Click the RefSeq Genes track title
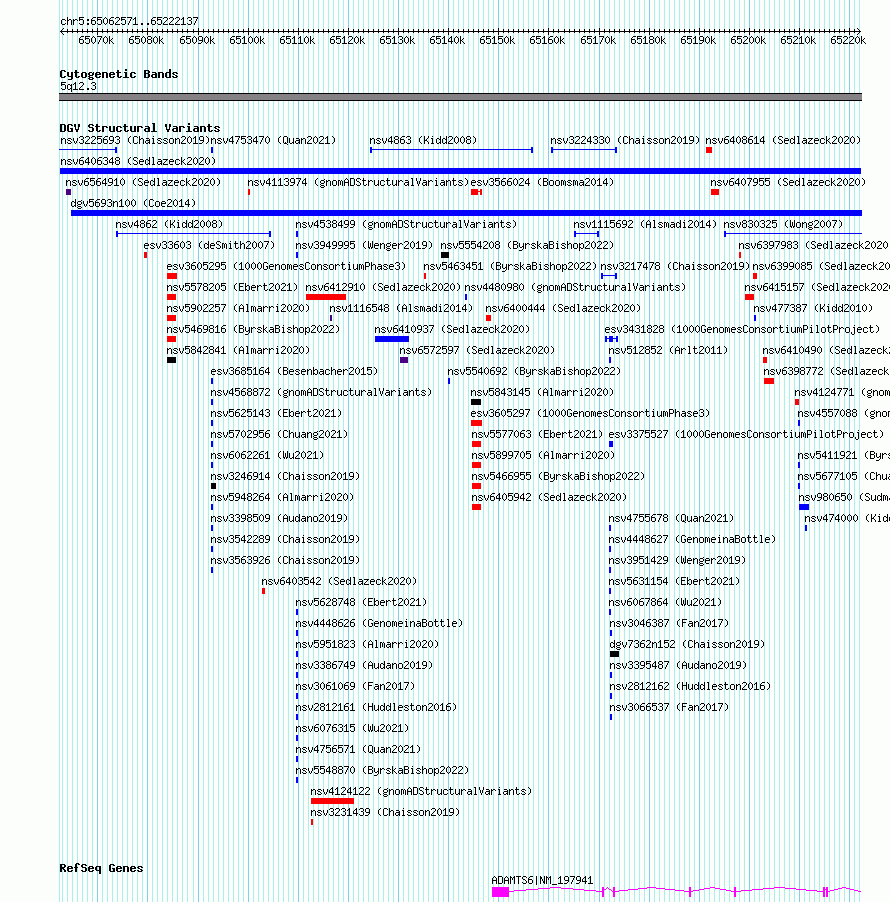Viewport: 890px width, 902px height. click(101, 869)
